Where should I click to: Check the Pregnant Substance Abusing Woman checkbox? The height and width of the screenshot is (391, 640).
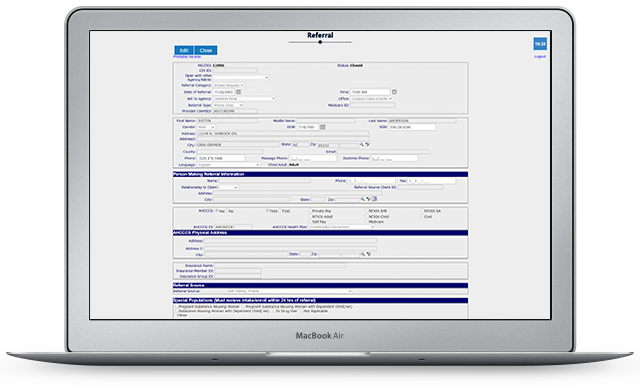[x=176, y=307]
